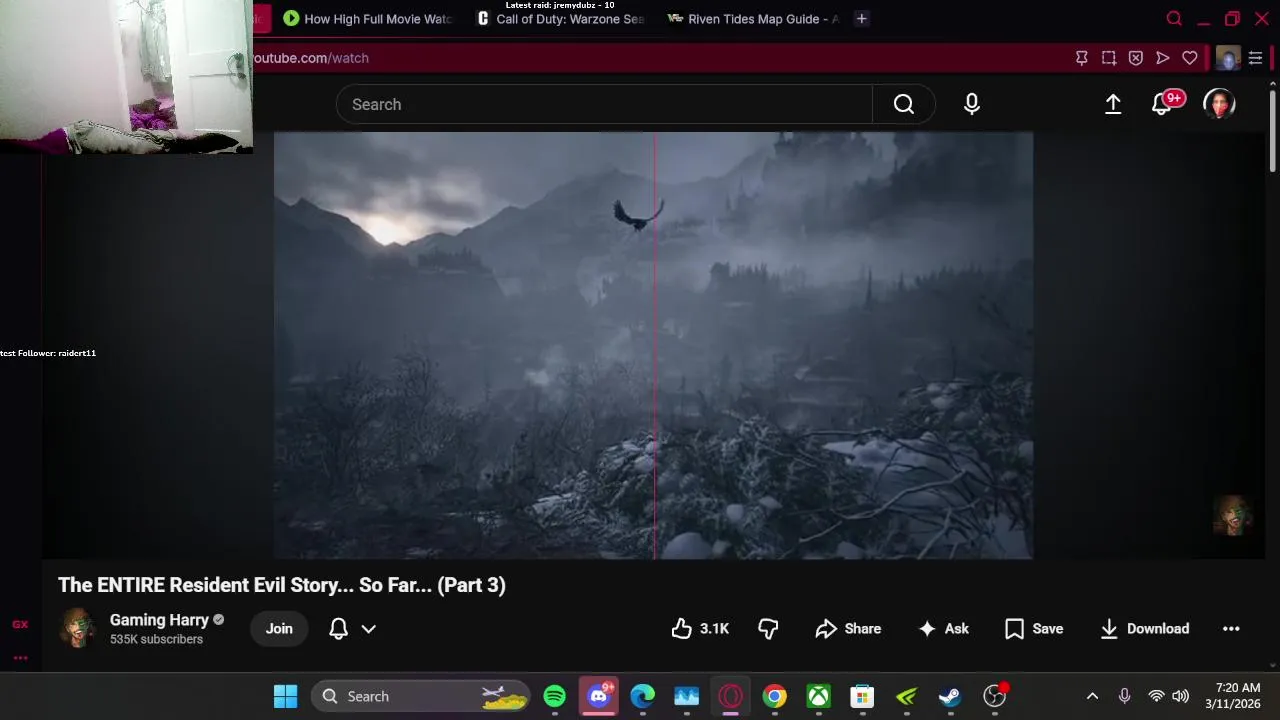Open the taskbar photo viewer app icon

click(x=687, y=696)
